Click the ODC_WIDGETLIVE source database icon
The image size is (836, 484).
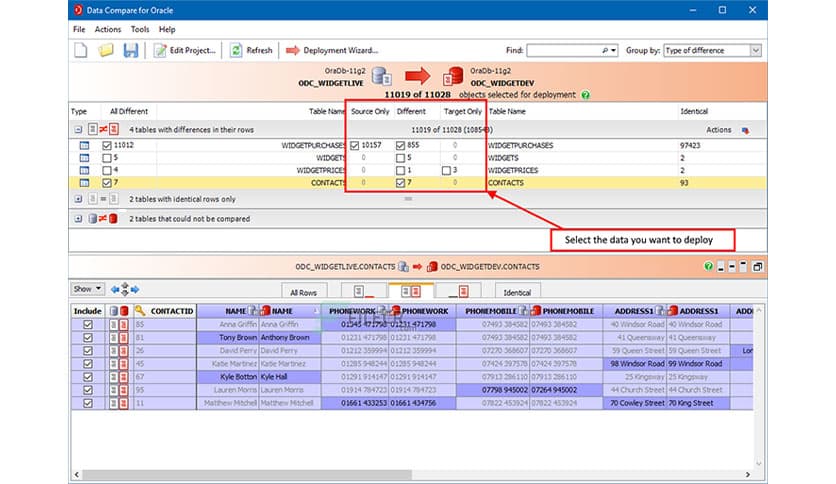382,76
